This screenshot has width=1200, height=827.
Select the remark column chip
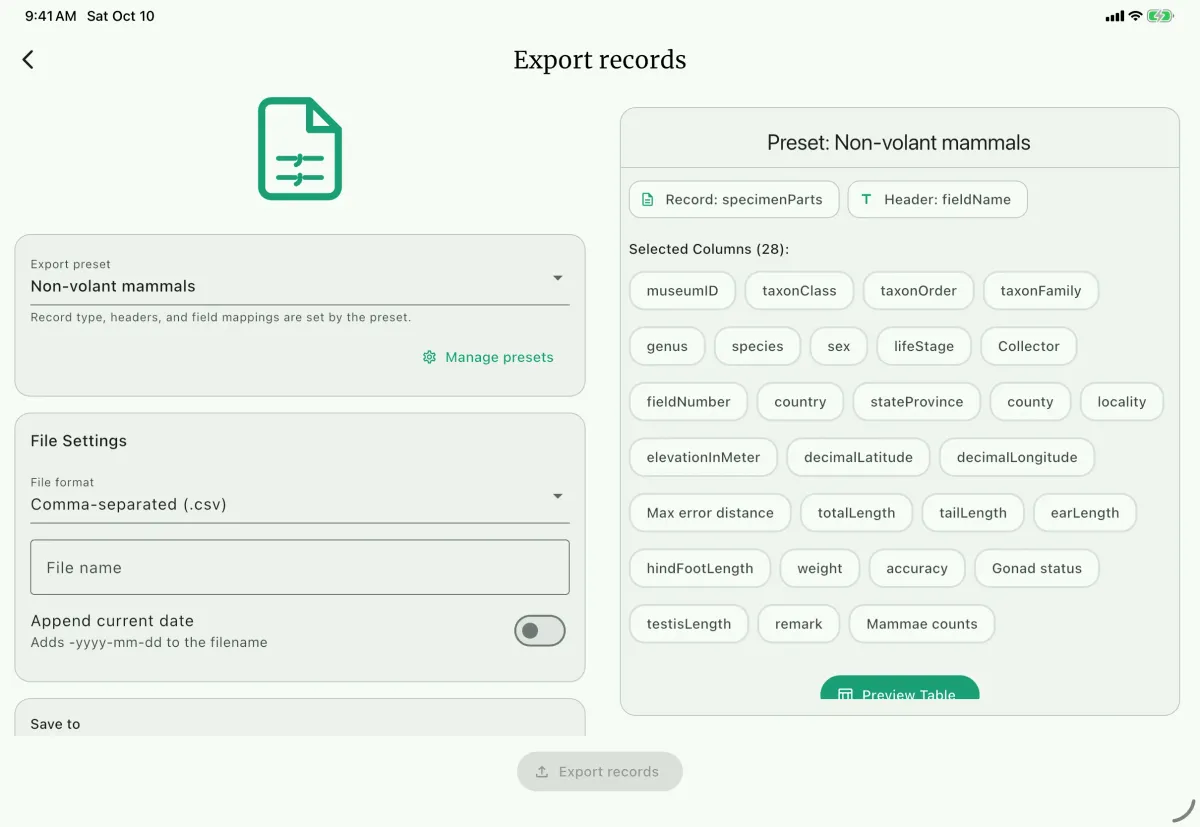(x=798, y=624)
